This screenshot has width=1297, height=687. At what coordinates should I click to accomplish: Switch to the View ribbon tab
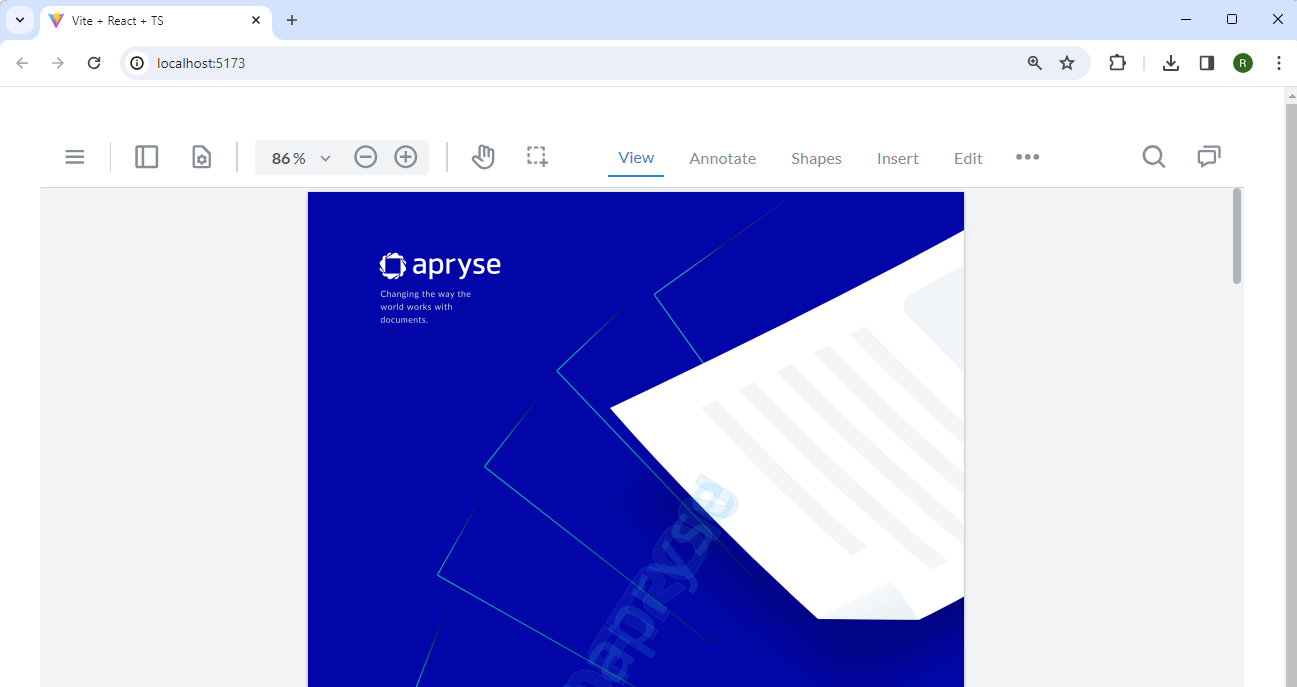click(x=636, y=157)
